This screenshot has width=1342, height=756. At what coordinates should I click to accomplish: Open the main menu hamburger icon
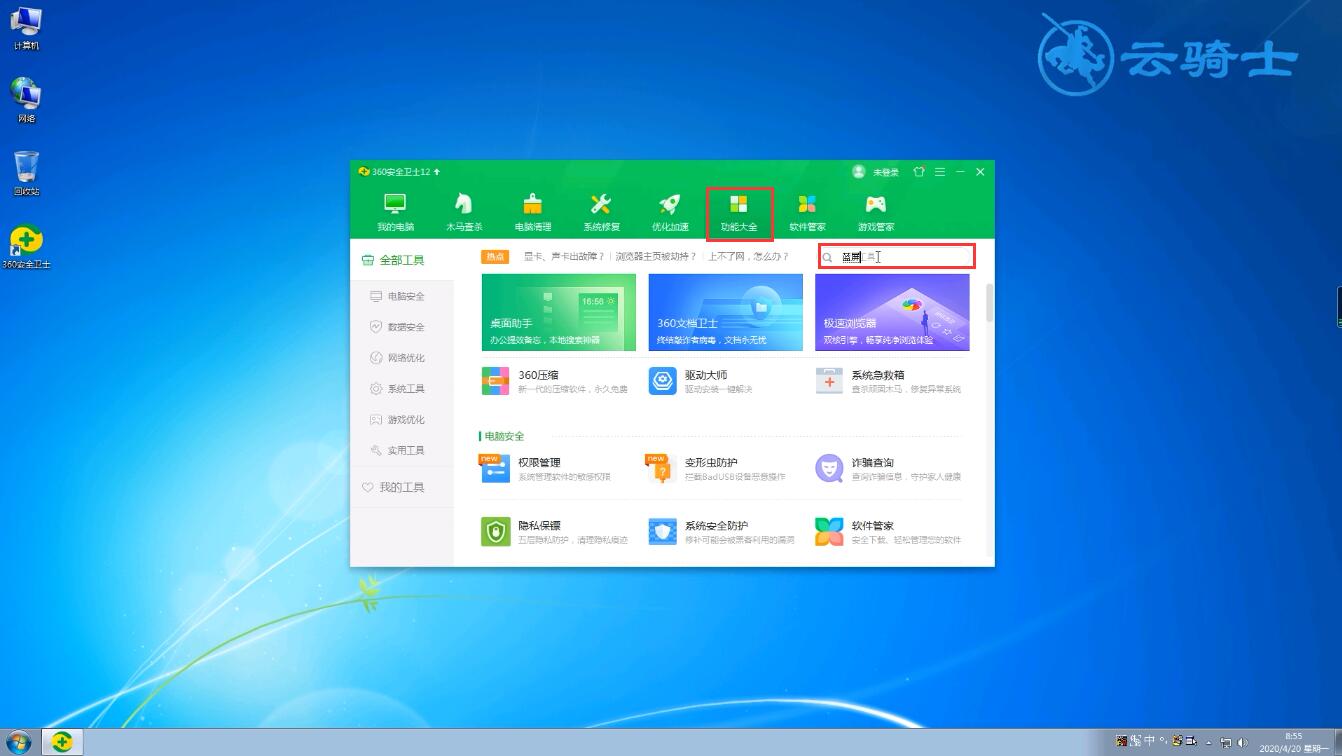[940, 172]
